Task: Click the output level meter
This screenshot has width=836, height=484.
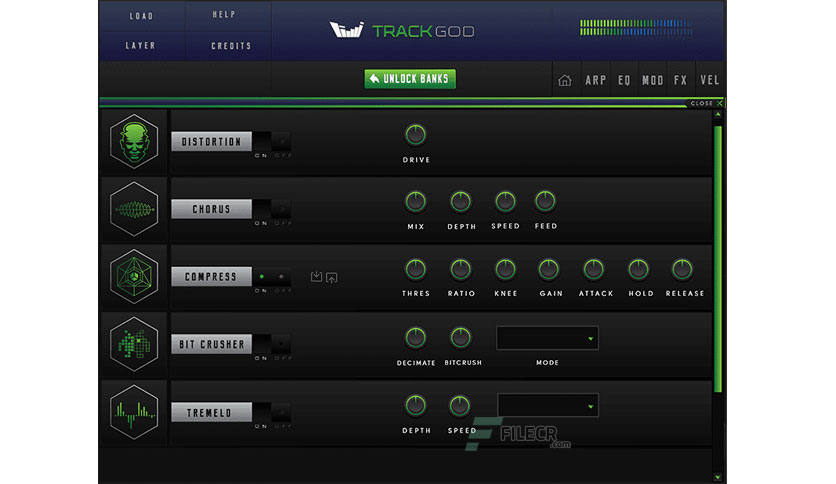Action: click(x=636, y=28)
